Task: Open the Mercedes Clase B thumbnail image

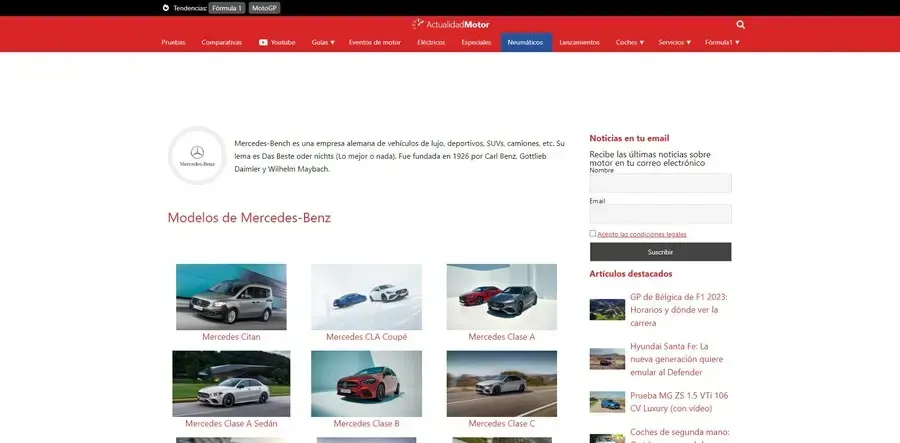Action: coord(366,384)
